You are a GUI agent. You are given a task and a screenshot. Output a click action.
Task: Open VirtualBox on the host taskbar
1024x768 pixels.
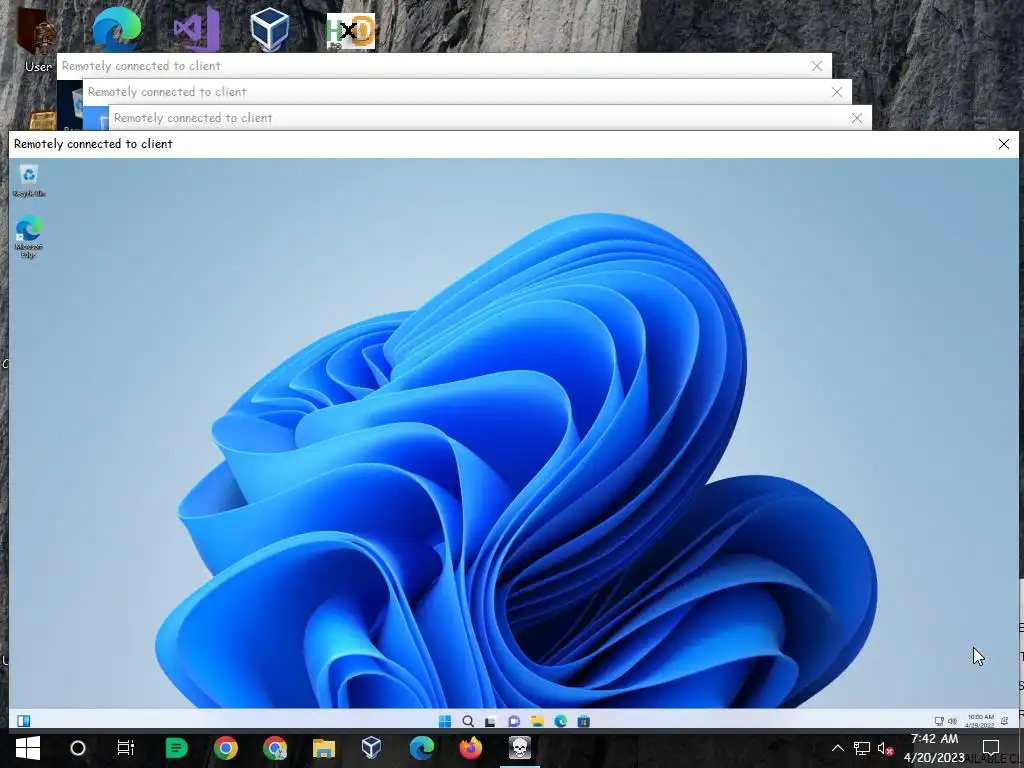pos(372,748)
